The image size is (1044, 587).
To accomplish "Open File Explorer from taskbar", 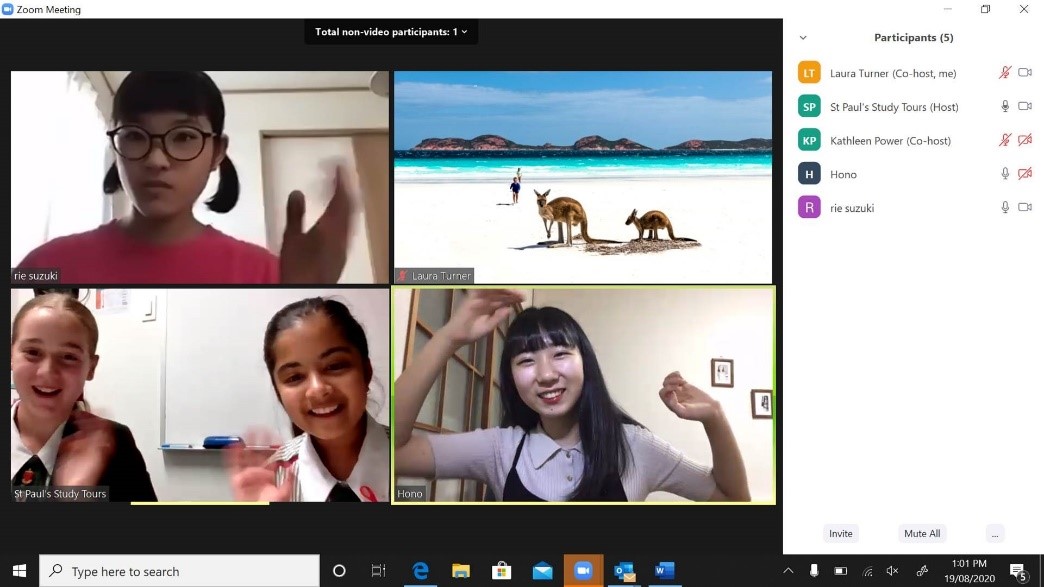I will 461,571.
